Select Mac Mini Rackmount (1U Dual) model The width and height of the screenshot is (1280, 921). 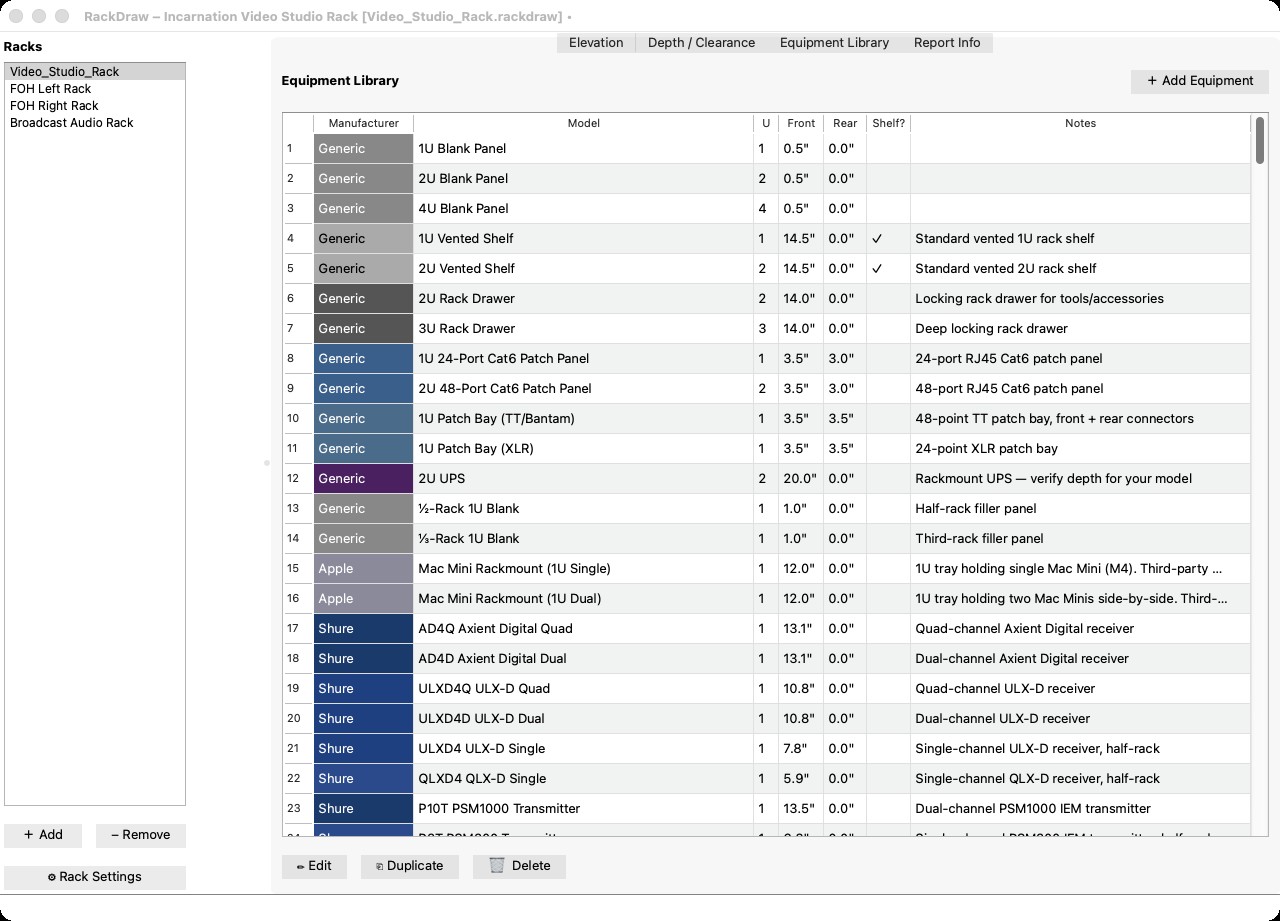coord(583,599)
